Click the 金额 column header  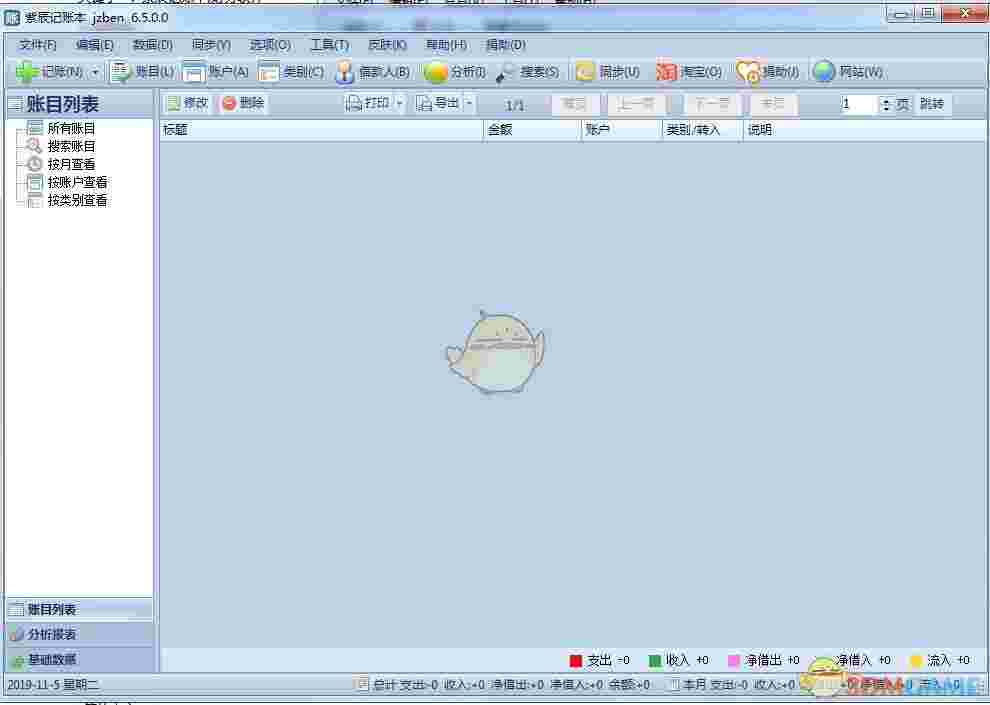point(532,130)
